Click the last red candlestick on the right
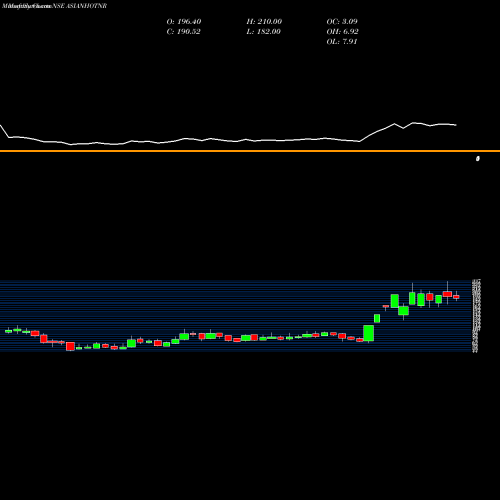Viewport: 500px width, 500px height. point(456,296)
